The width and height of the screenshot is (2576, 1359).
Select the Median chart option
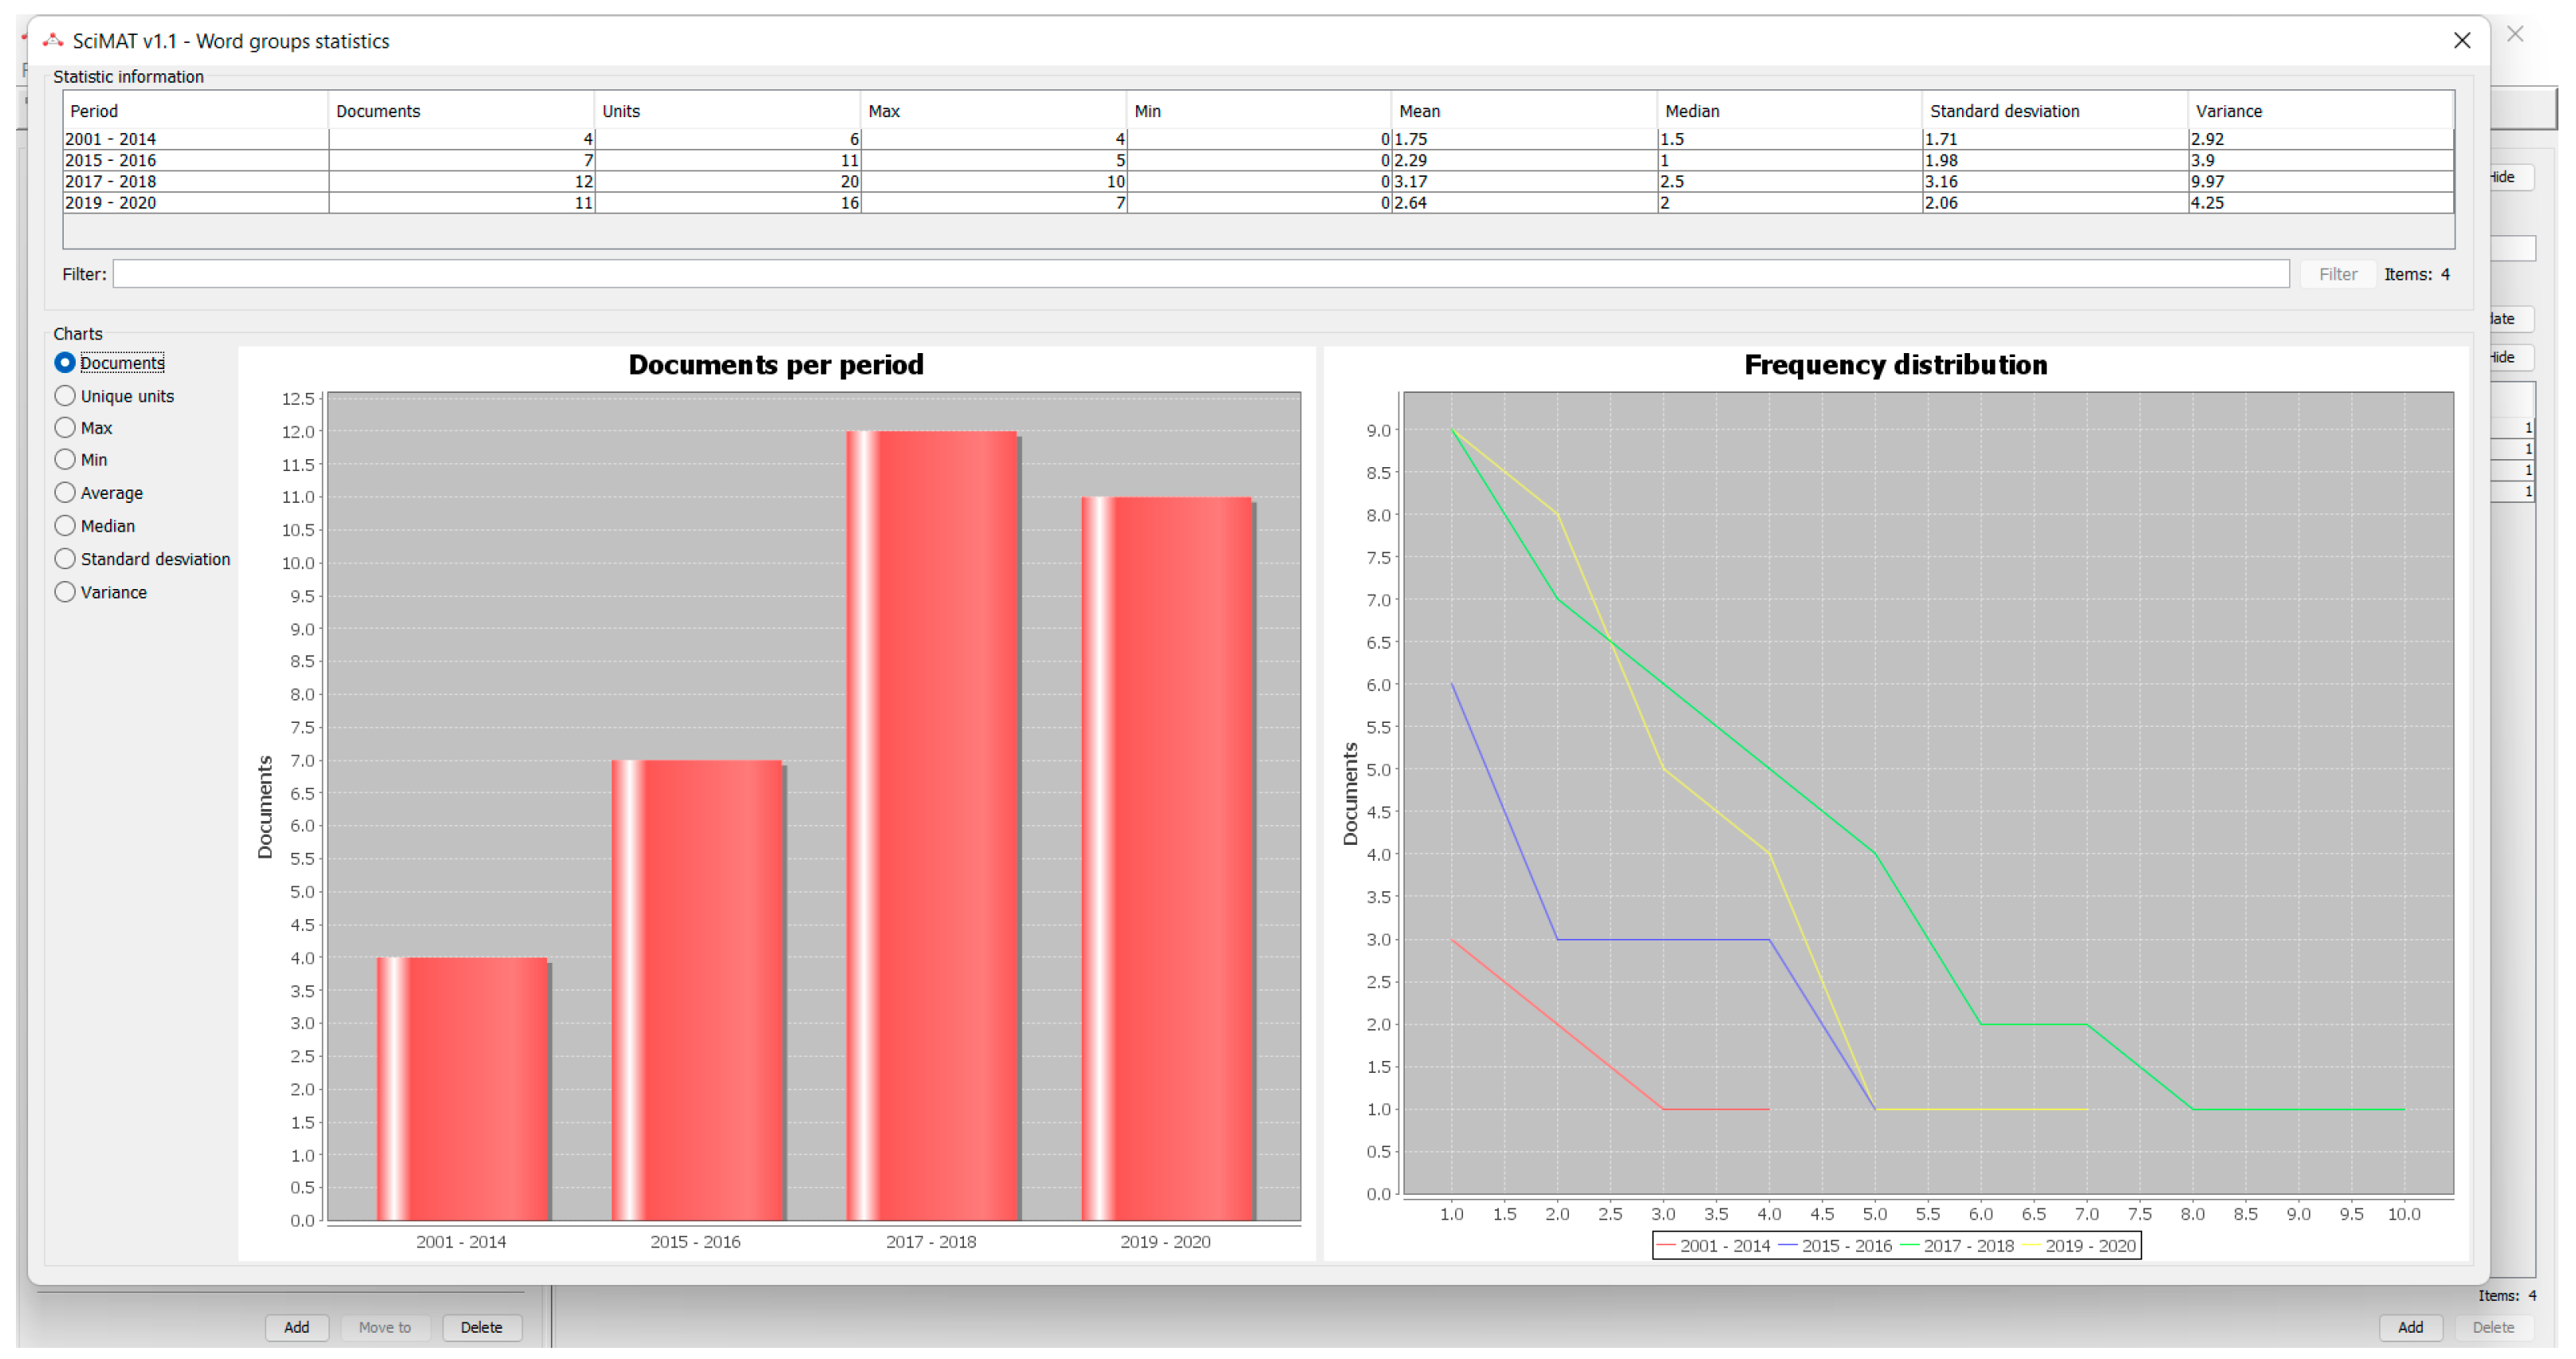click(65, 526)
